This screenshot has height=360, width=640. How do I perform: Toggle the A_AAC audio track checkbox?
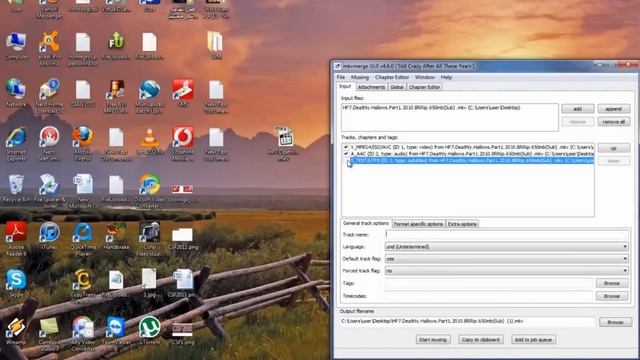346,154
